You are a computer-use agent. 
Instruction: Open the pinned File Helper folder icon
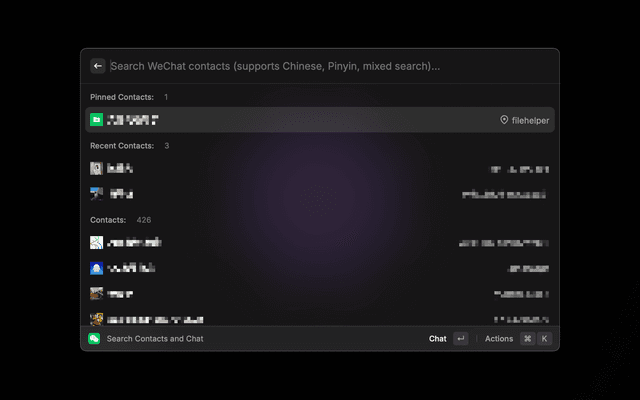(x=96, y=120)
